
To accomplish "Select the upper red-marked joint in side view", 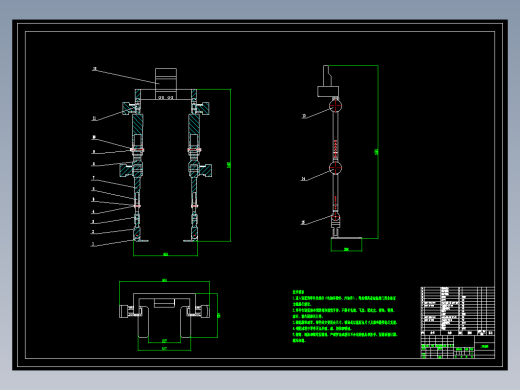I will tap(335, 106).
